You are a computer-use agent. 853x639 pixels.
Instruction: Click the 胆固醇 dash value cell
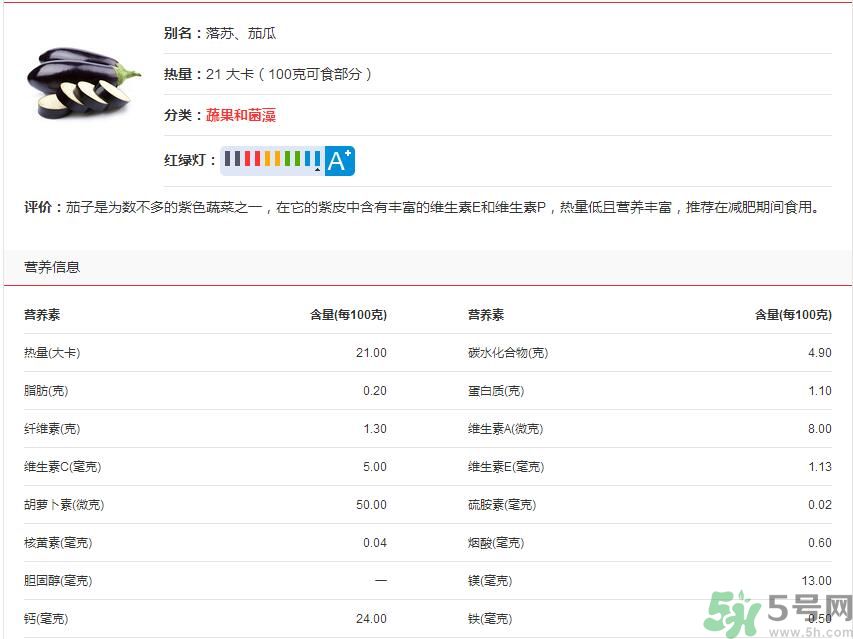click(x=378, y=580)
